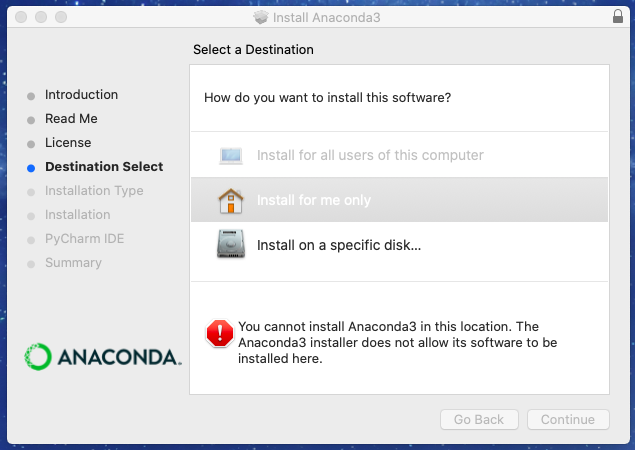Click the Installation Type step
The height and width of the screenshot is (450, 635).
(x=94, y=191)
